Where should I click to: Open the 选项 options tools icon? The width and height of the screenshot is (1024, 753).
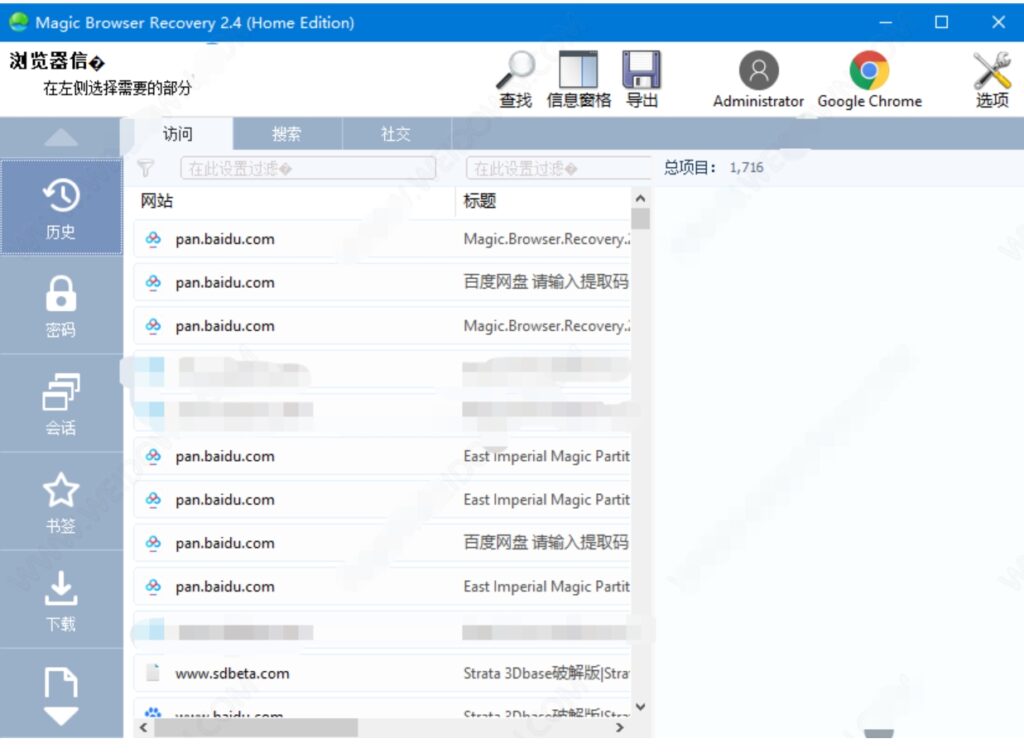tap(991, 72)
